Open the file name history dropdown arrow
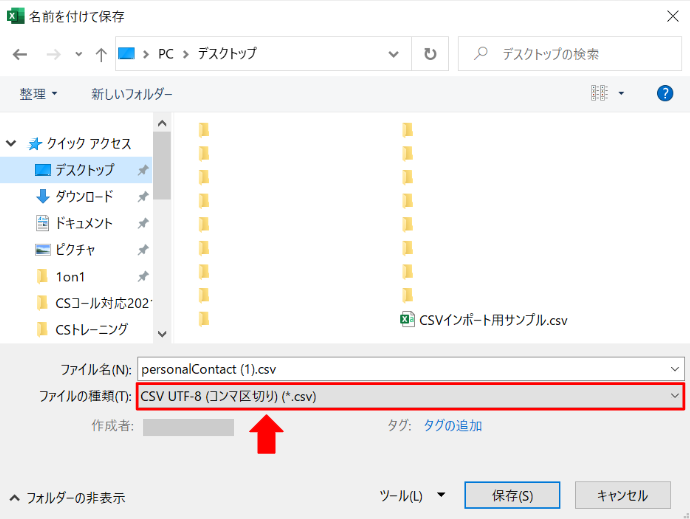The image size is (690, 519). pyautogui.click(x=675, y=369)
